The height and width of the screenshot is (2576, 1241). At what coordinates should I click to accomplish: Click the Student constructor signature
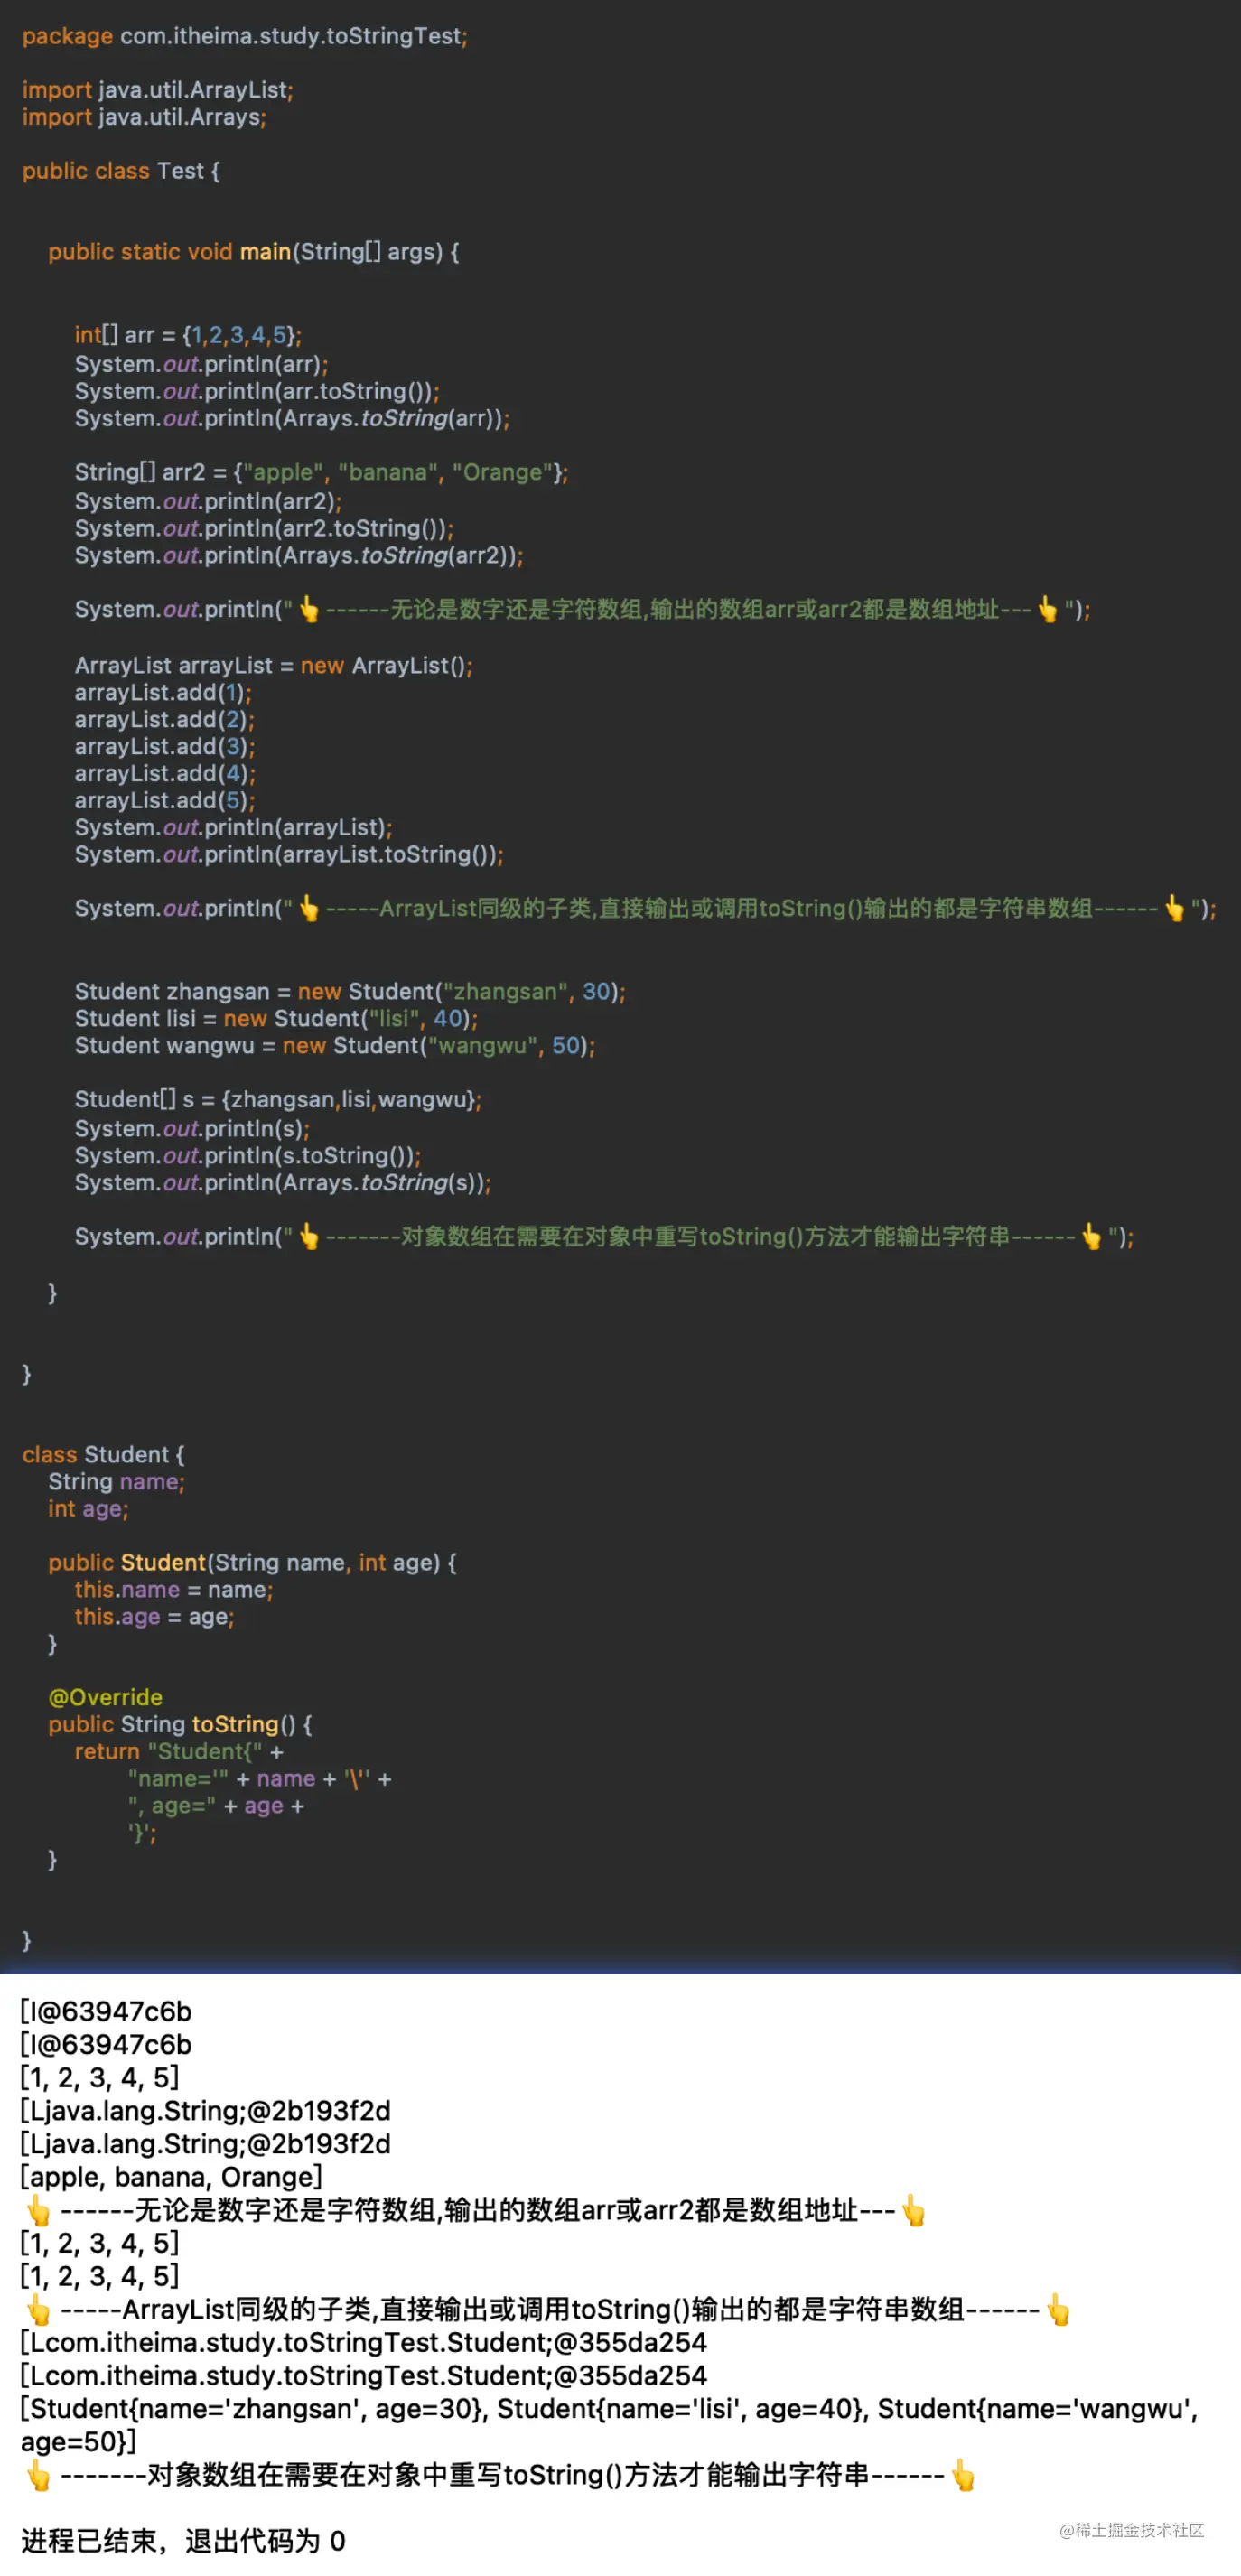[x=252, y=1562]
